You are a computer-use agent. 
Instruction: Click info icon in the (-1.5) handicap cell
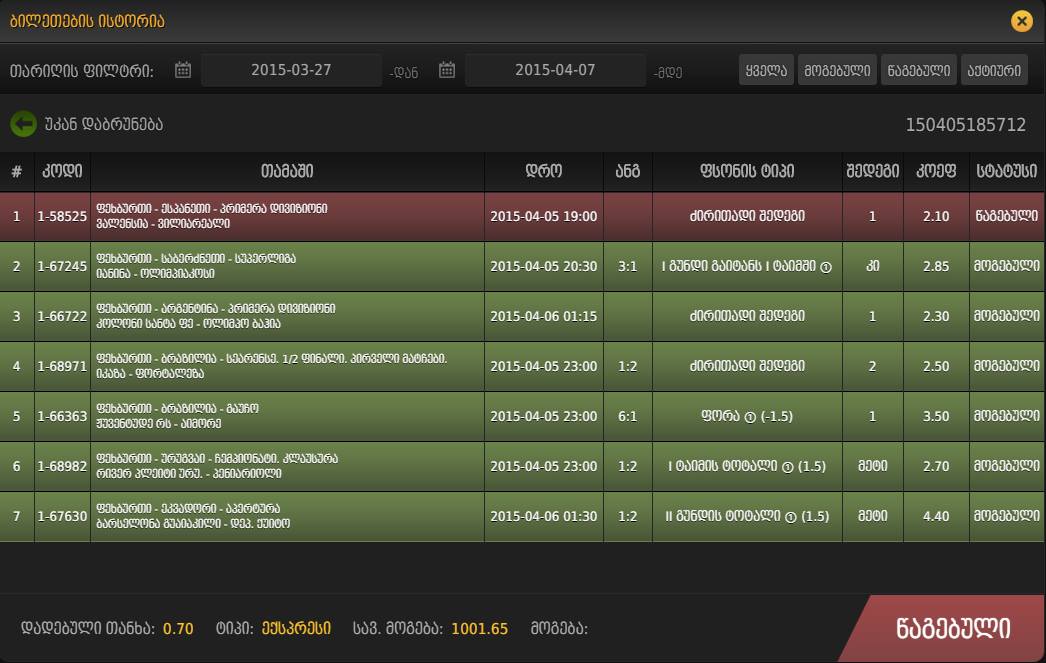click(750, 418)
